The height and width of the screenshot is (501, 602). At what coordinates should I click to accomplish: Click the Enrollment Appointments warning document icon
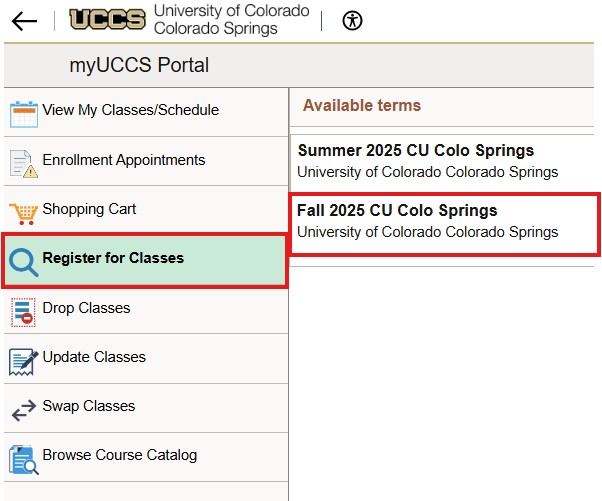pos(23,162)
